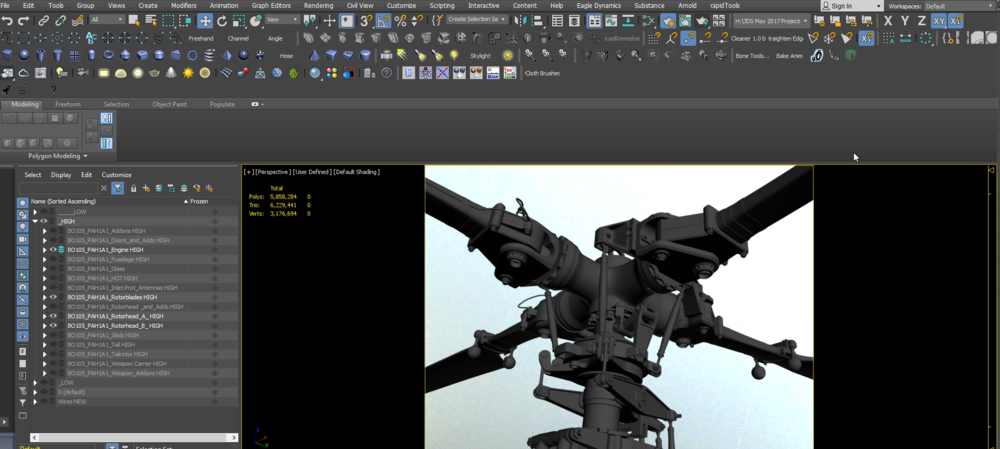The width and height of the screenshot is (1000, 449).
Task: Collapse the _HIGH layer group
Action: tap(35, 222)
